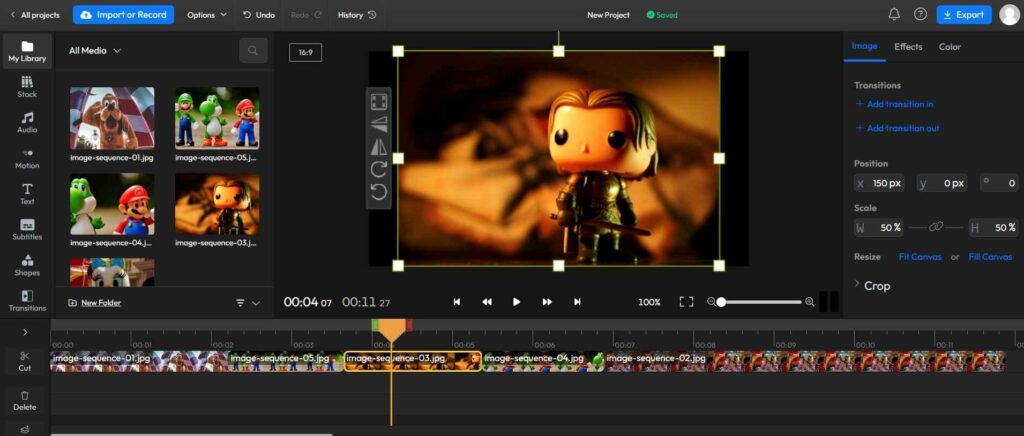The width and height of the screenshot is (1024, 436).
Task: Rewind playback
Action: tap(487, 302)
